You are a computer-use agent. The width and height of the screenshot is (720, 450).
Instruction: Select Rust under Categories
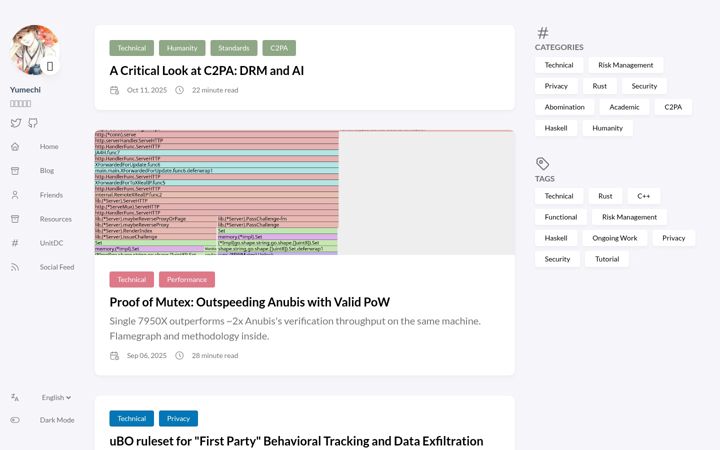click(599, 86)
